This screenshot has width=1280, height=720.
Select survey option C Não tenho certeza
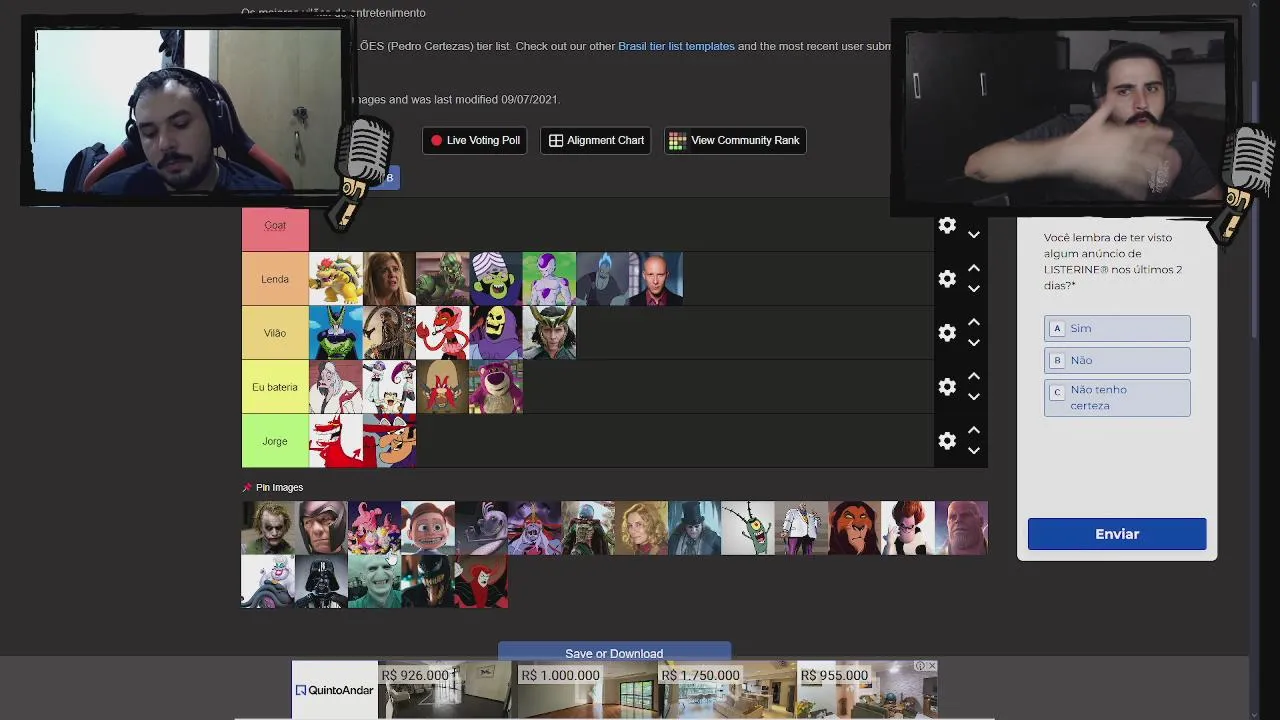coord(1117,397)
